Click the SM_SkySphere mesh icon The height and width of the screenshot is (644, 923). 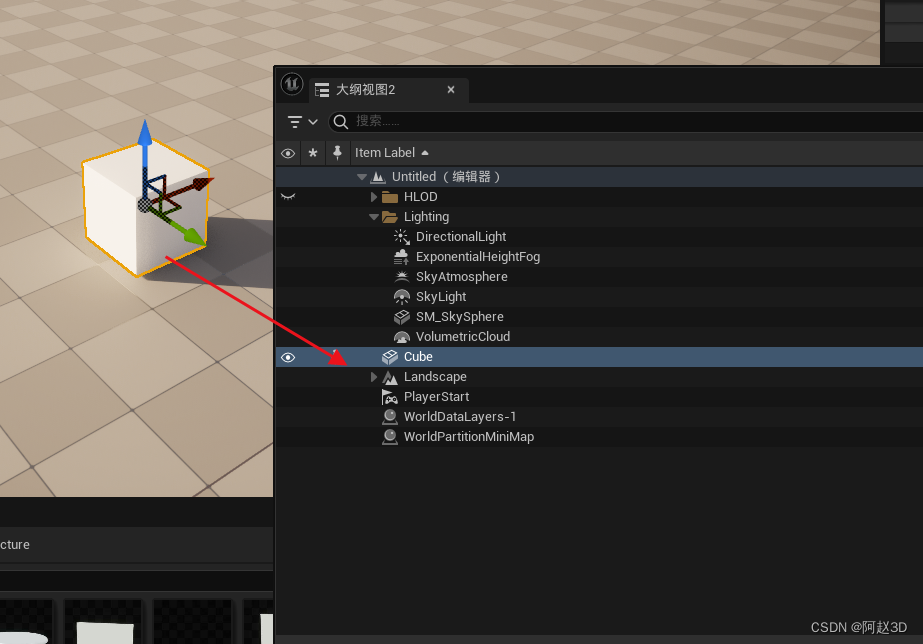(401, 317)
